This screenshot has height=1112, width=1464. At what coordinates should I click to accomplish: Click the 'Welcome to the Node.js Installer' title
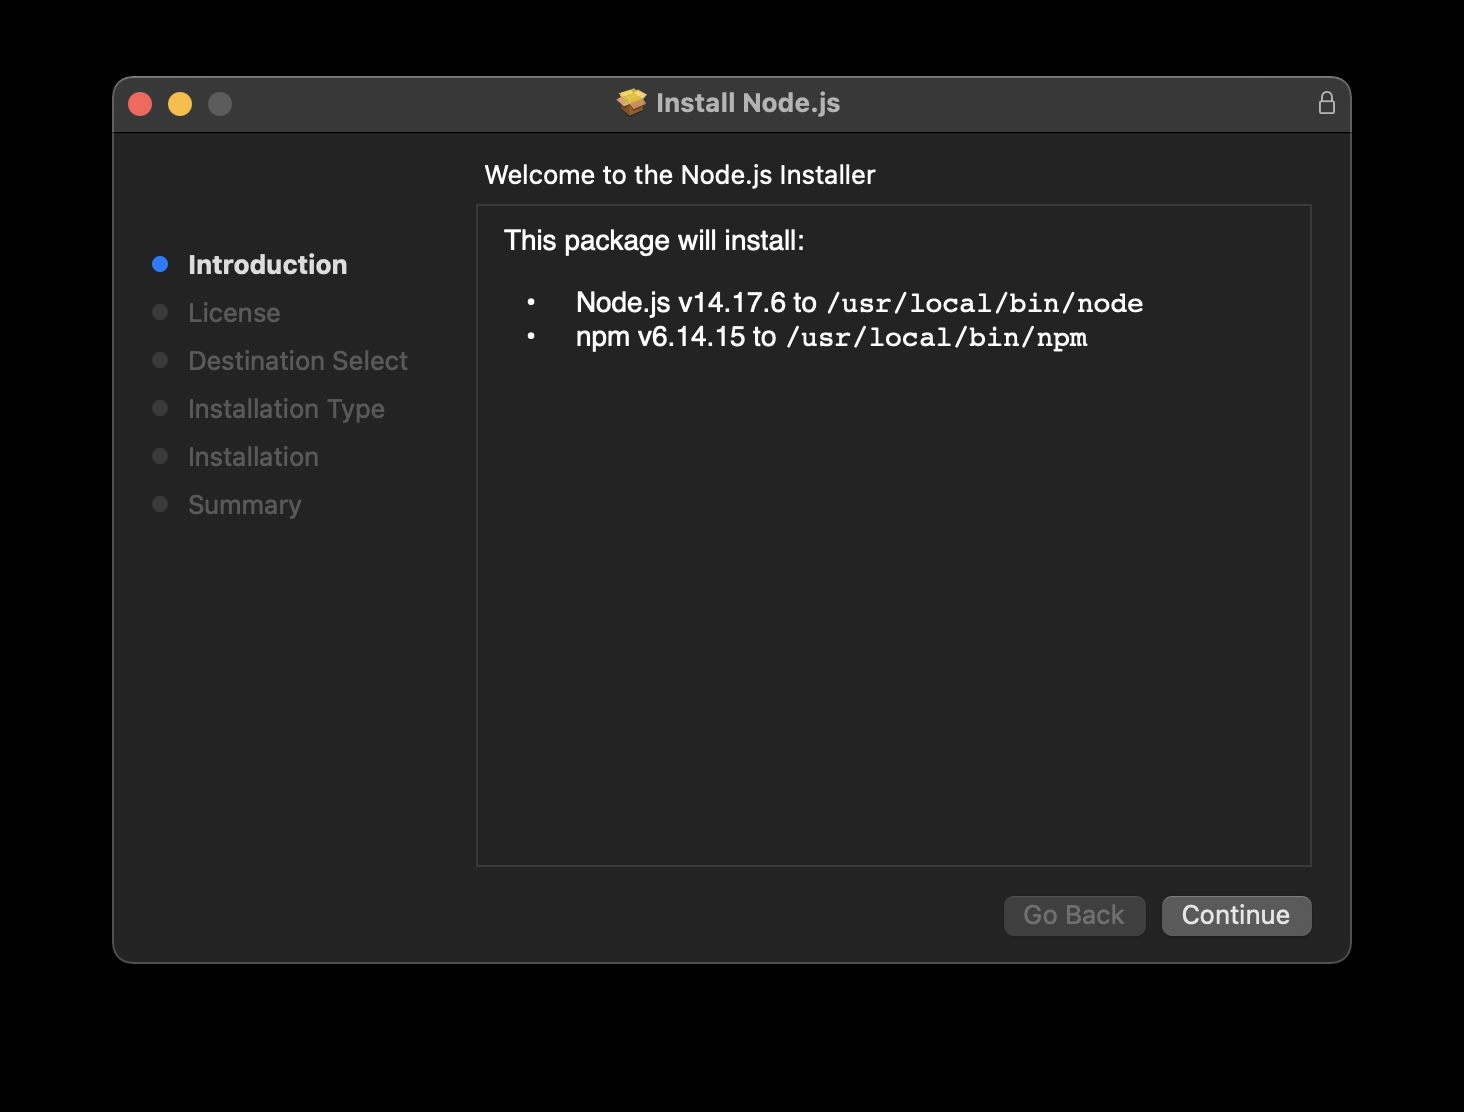[680, 175]
